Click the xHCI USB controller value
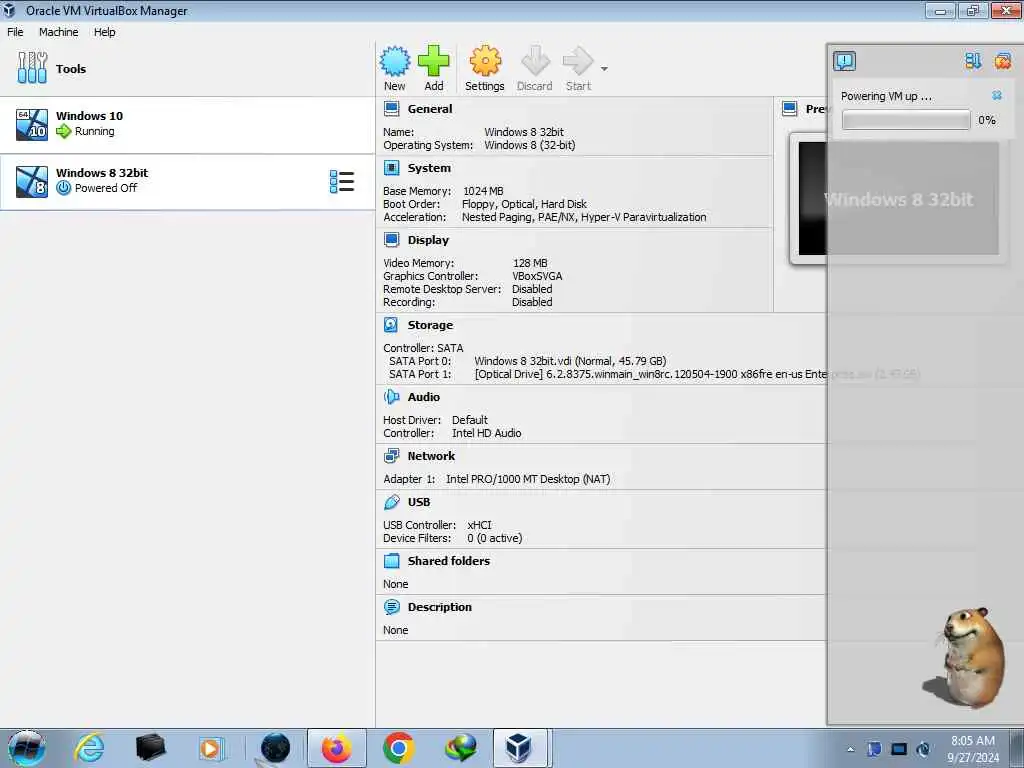The height and width of the screenshot is (768, 1024). [x=479, y=524]
